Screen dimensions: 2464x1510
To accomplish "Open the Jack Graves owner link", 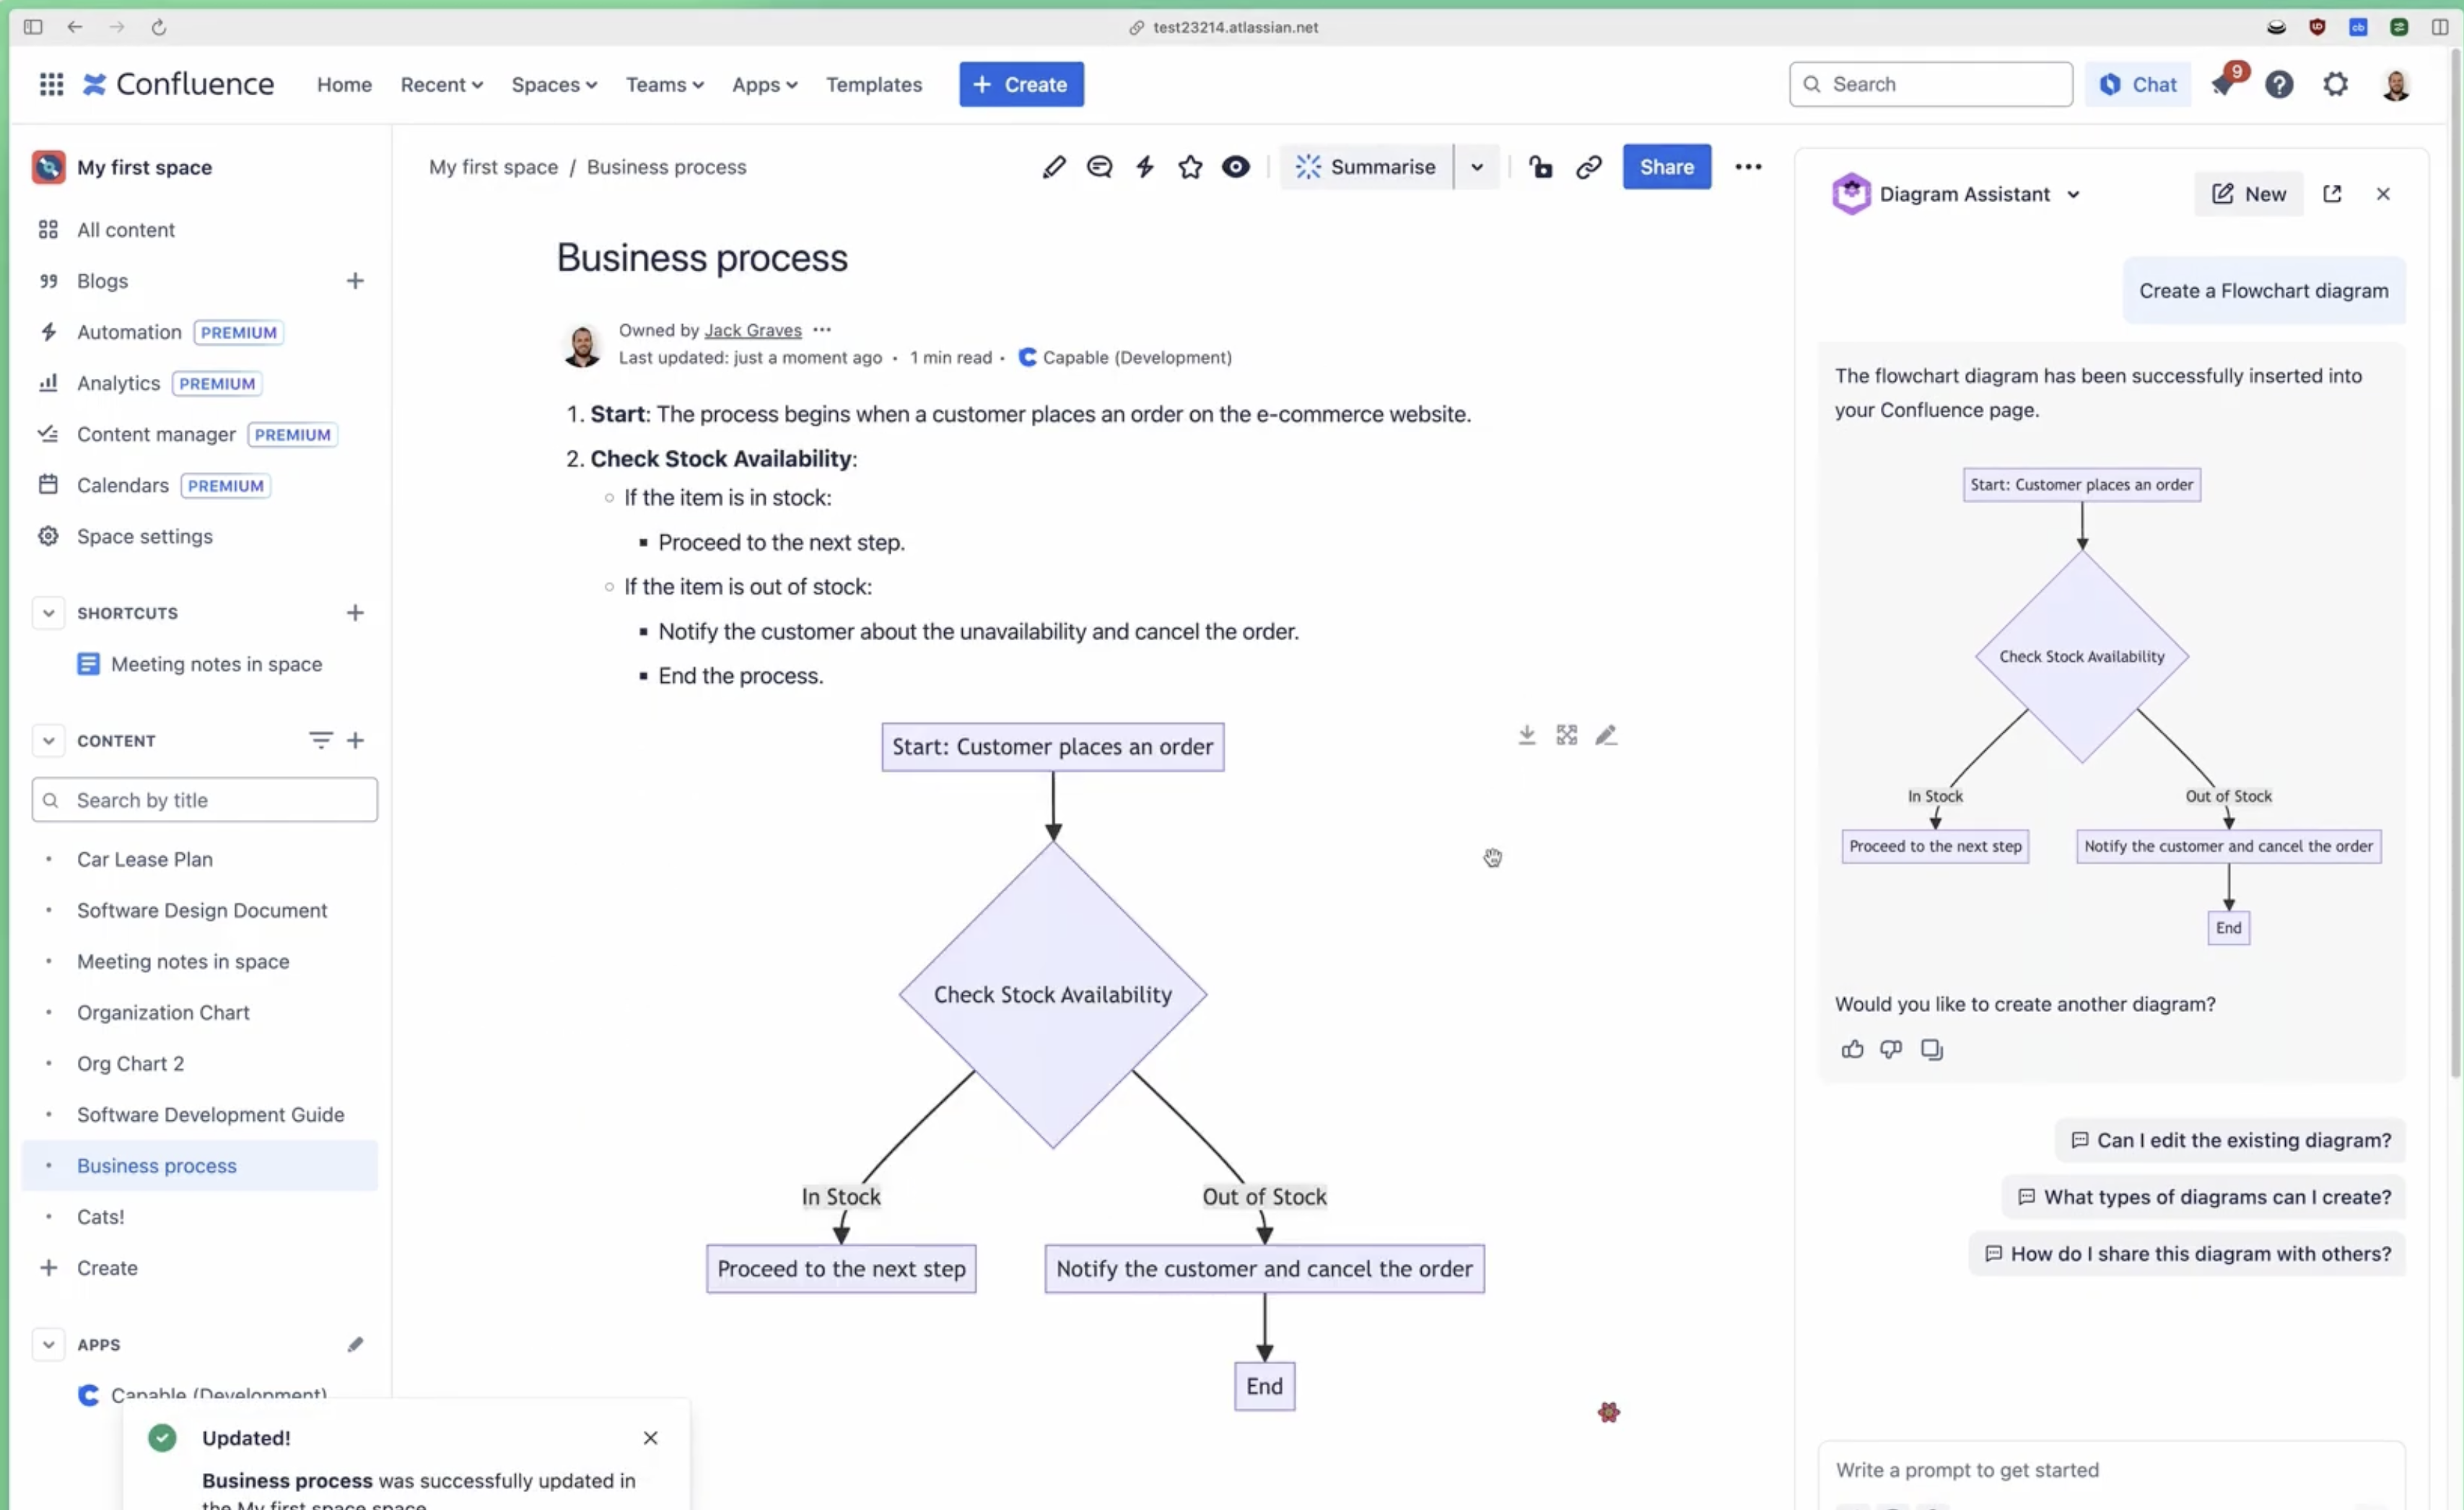I will click(x=752, y=330).
